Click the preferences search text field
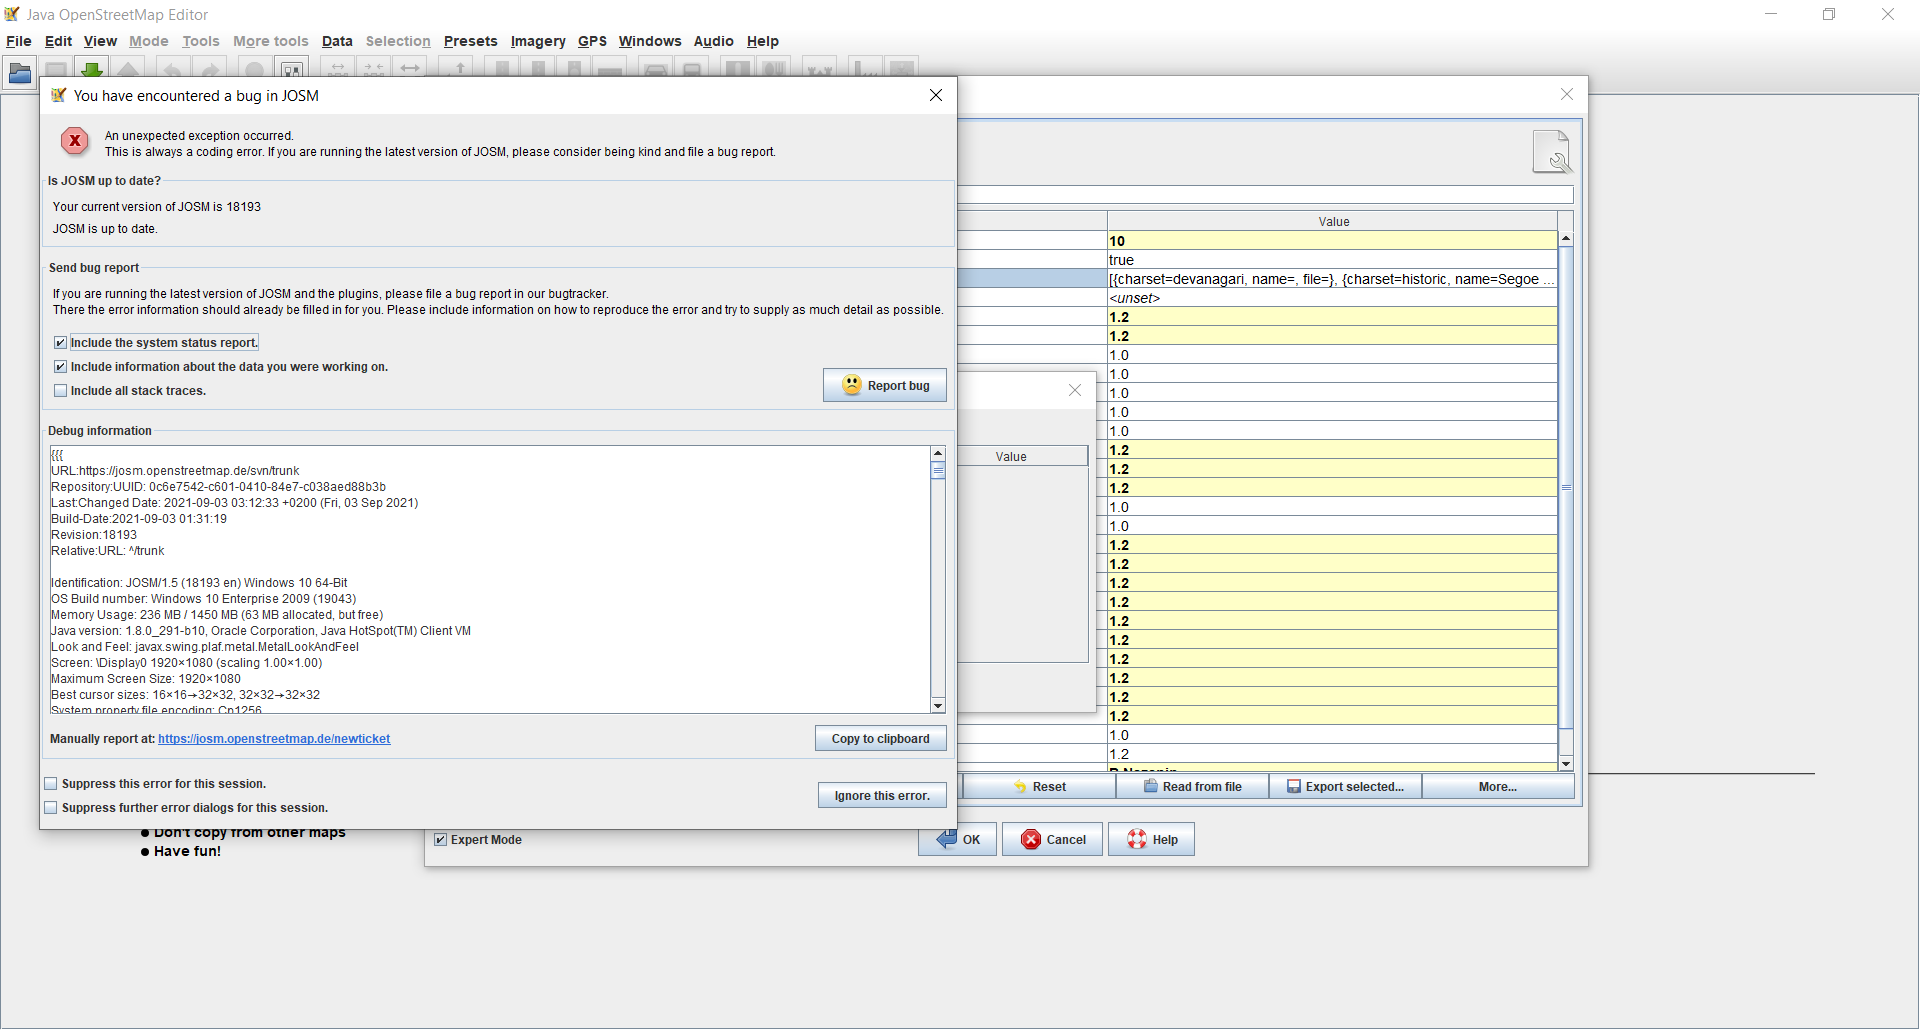The height and width of the screenshot is (1030, 1920). point(1265,195)
